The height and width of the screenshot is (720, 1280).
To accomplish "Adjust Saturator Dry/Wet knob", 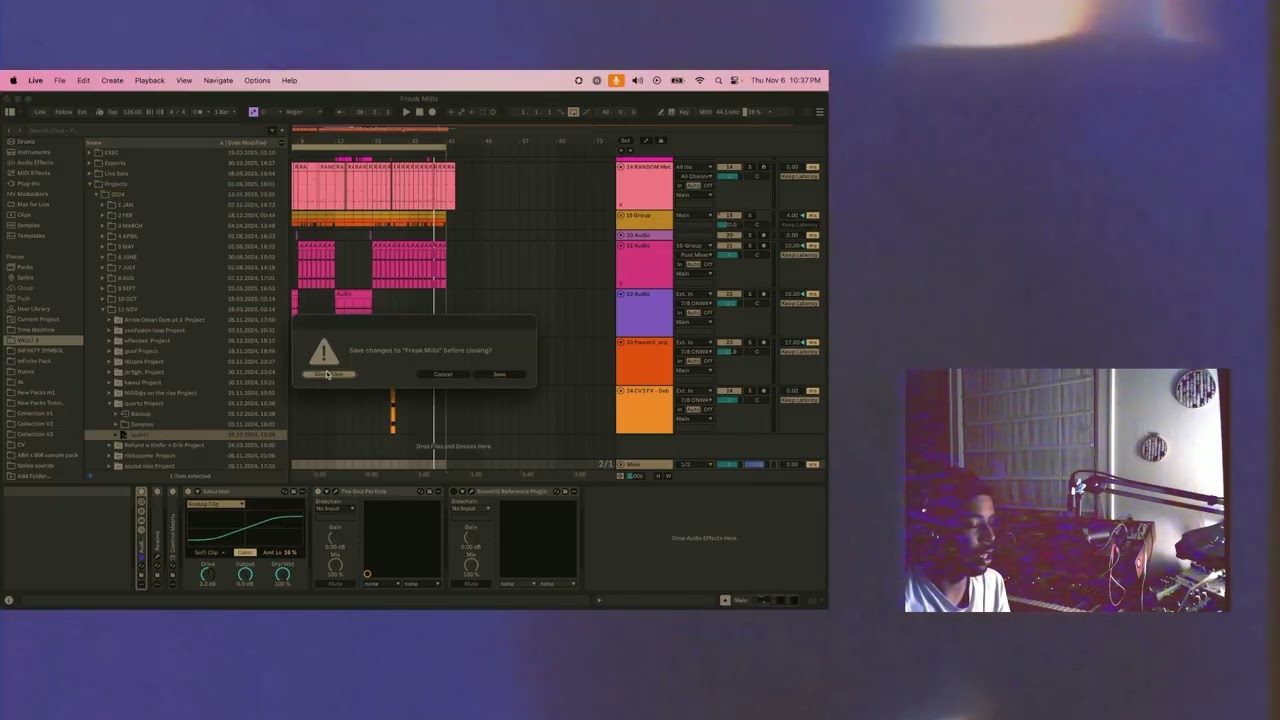I will [282, 573].
